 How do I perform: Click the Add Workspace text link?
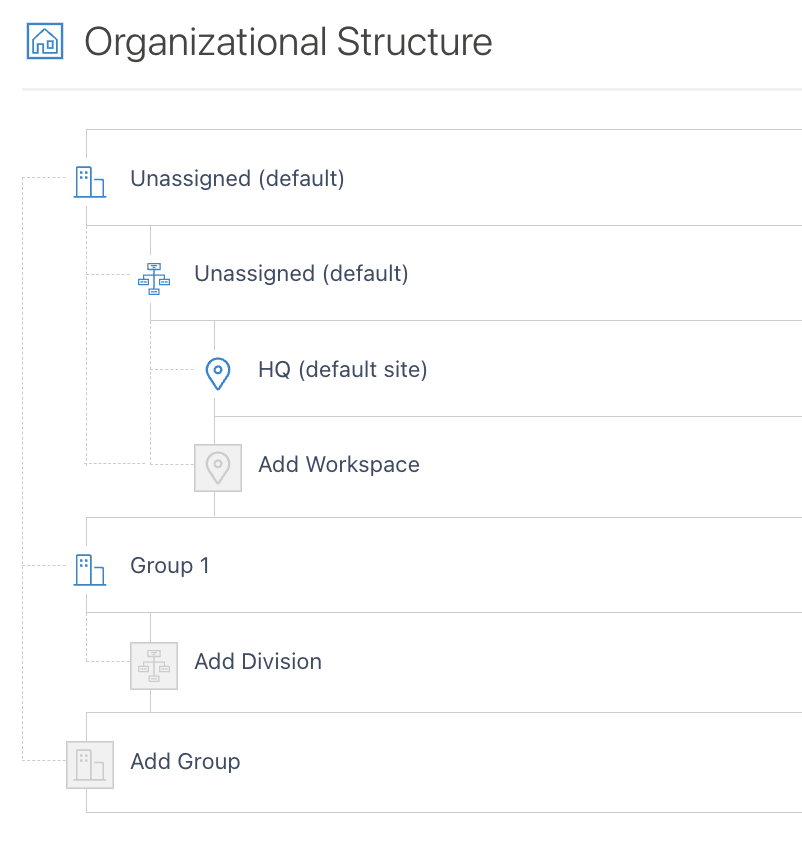339,465
